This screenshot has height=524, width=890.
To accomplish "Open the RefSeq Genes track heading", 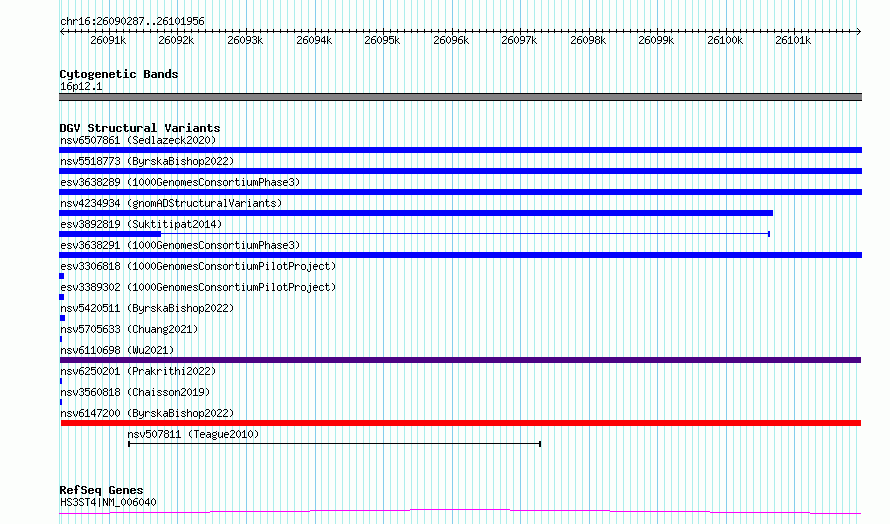I will [101, 490].
